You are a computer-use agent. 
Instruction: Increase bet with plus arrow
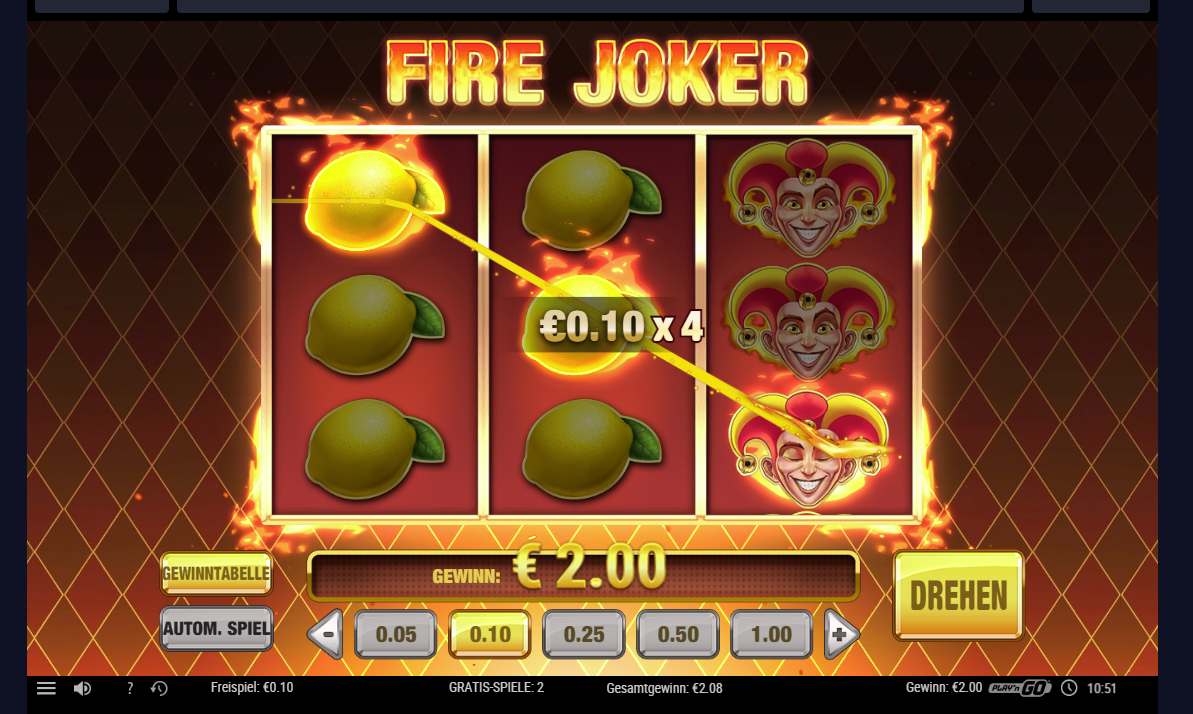[x=841, y=633]
